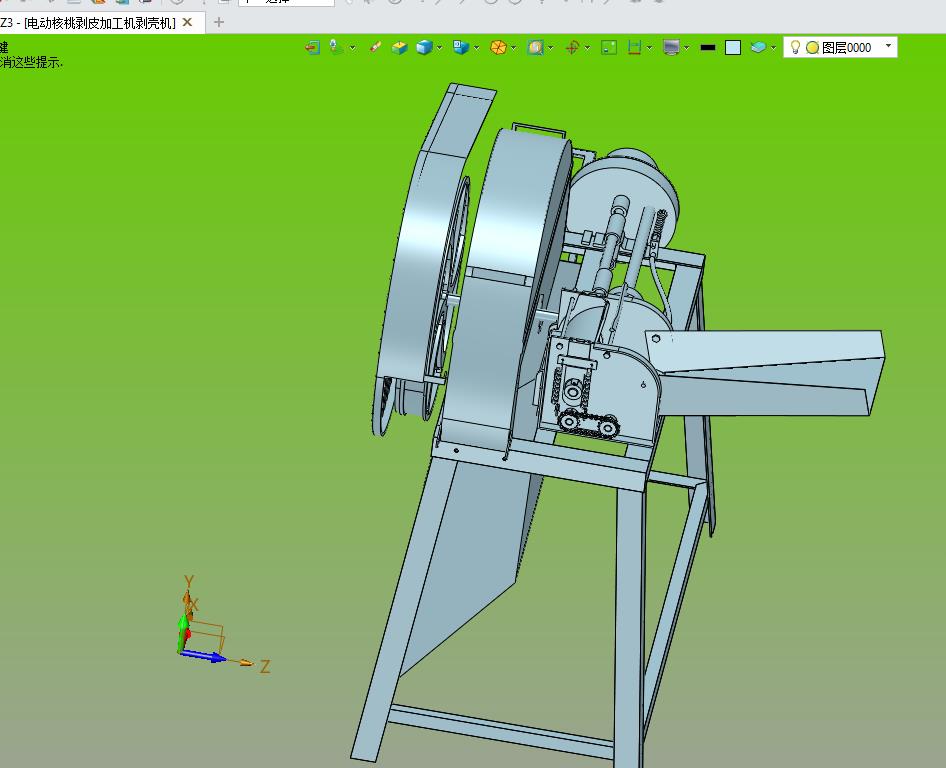The image size is (946, 768).
Task: Click the yellow-topped box display icon
Action: pyautogui.click(x=399, y=47)
